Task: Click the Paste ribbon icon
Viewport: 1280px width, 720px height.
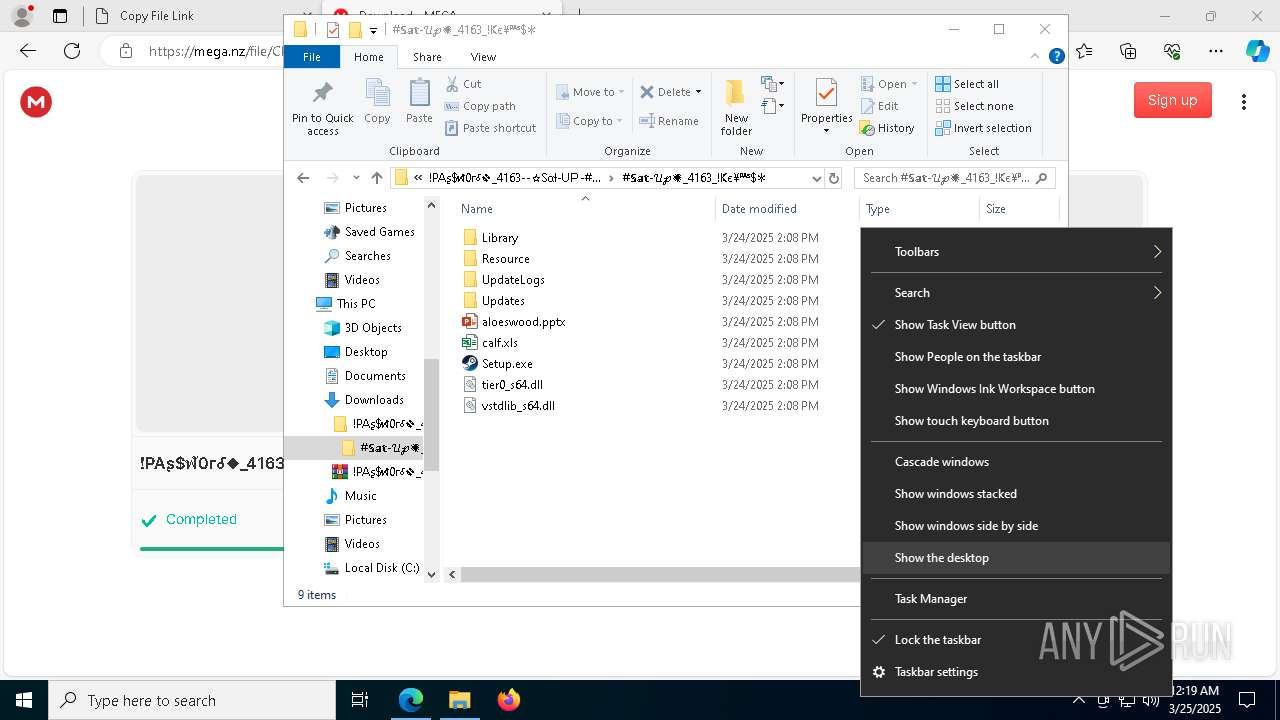Action: [419, 102]
